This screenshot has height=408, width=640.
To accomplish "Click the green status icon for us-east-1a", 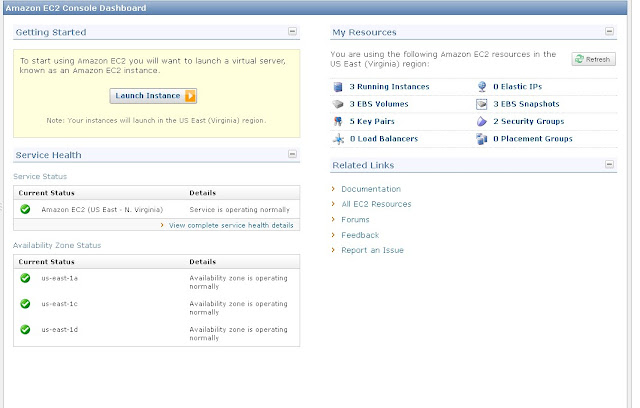I will [x=25, y=278].
